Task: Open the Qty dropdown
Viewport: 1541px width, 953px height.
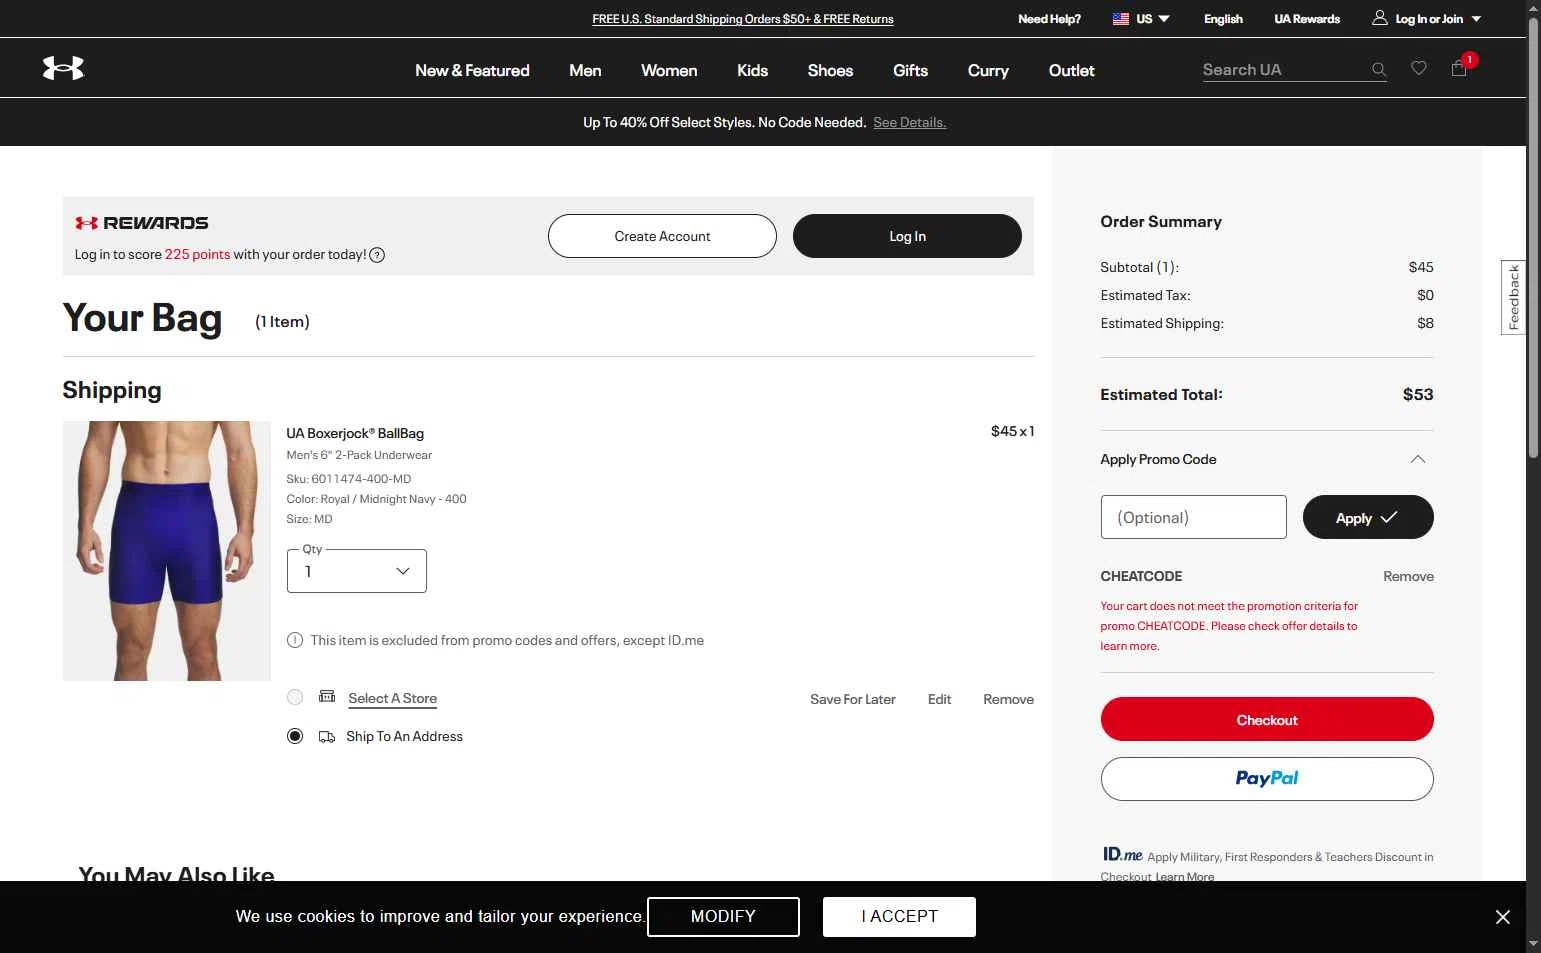Action: point(357,571)
